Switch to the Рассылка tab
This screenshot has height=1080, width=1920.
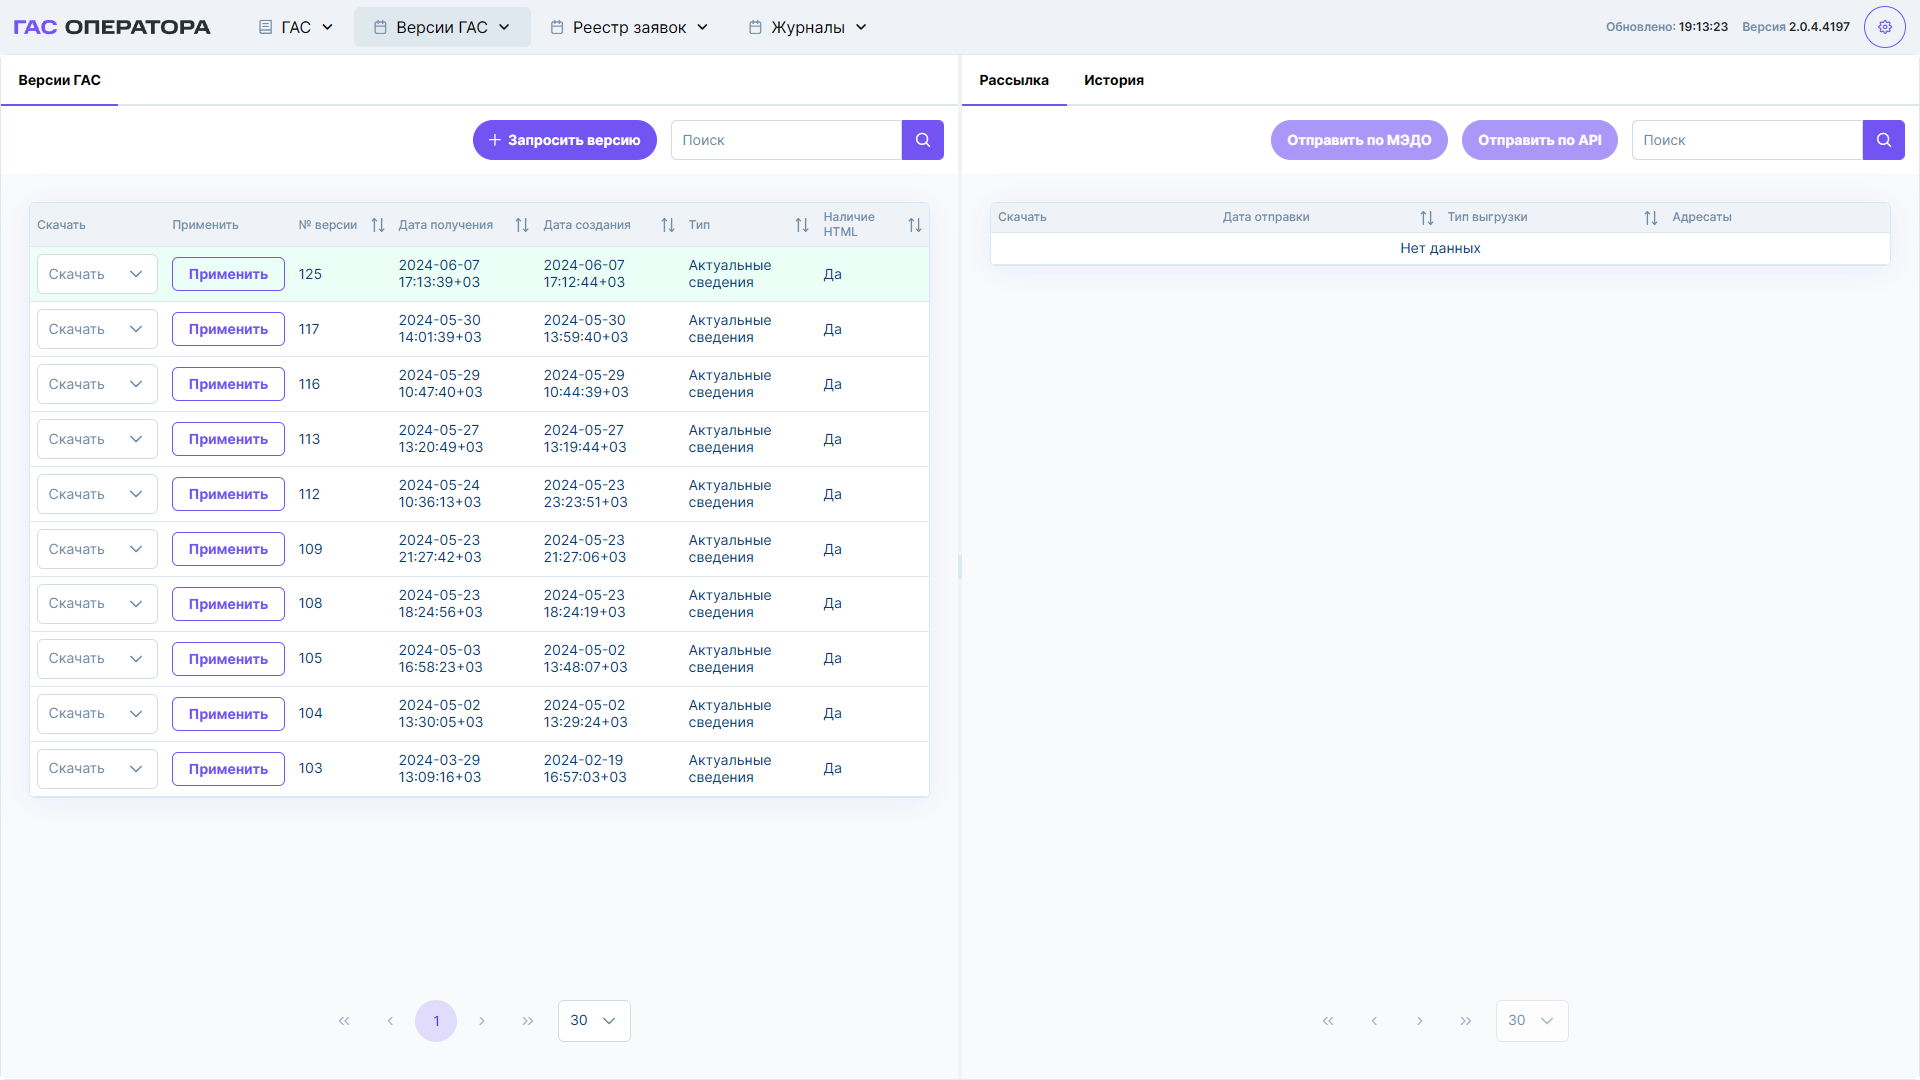pyautogui.click(x=1014, y=80)
